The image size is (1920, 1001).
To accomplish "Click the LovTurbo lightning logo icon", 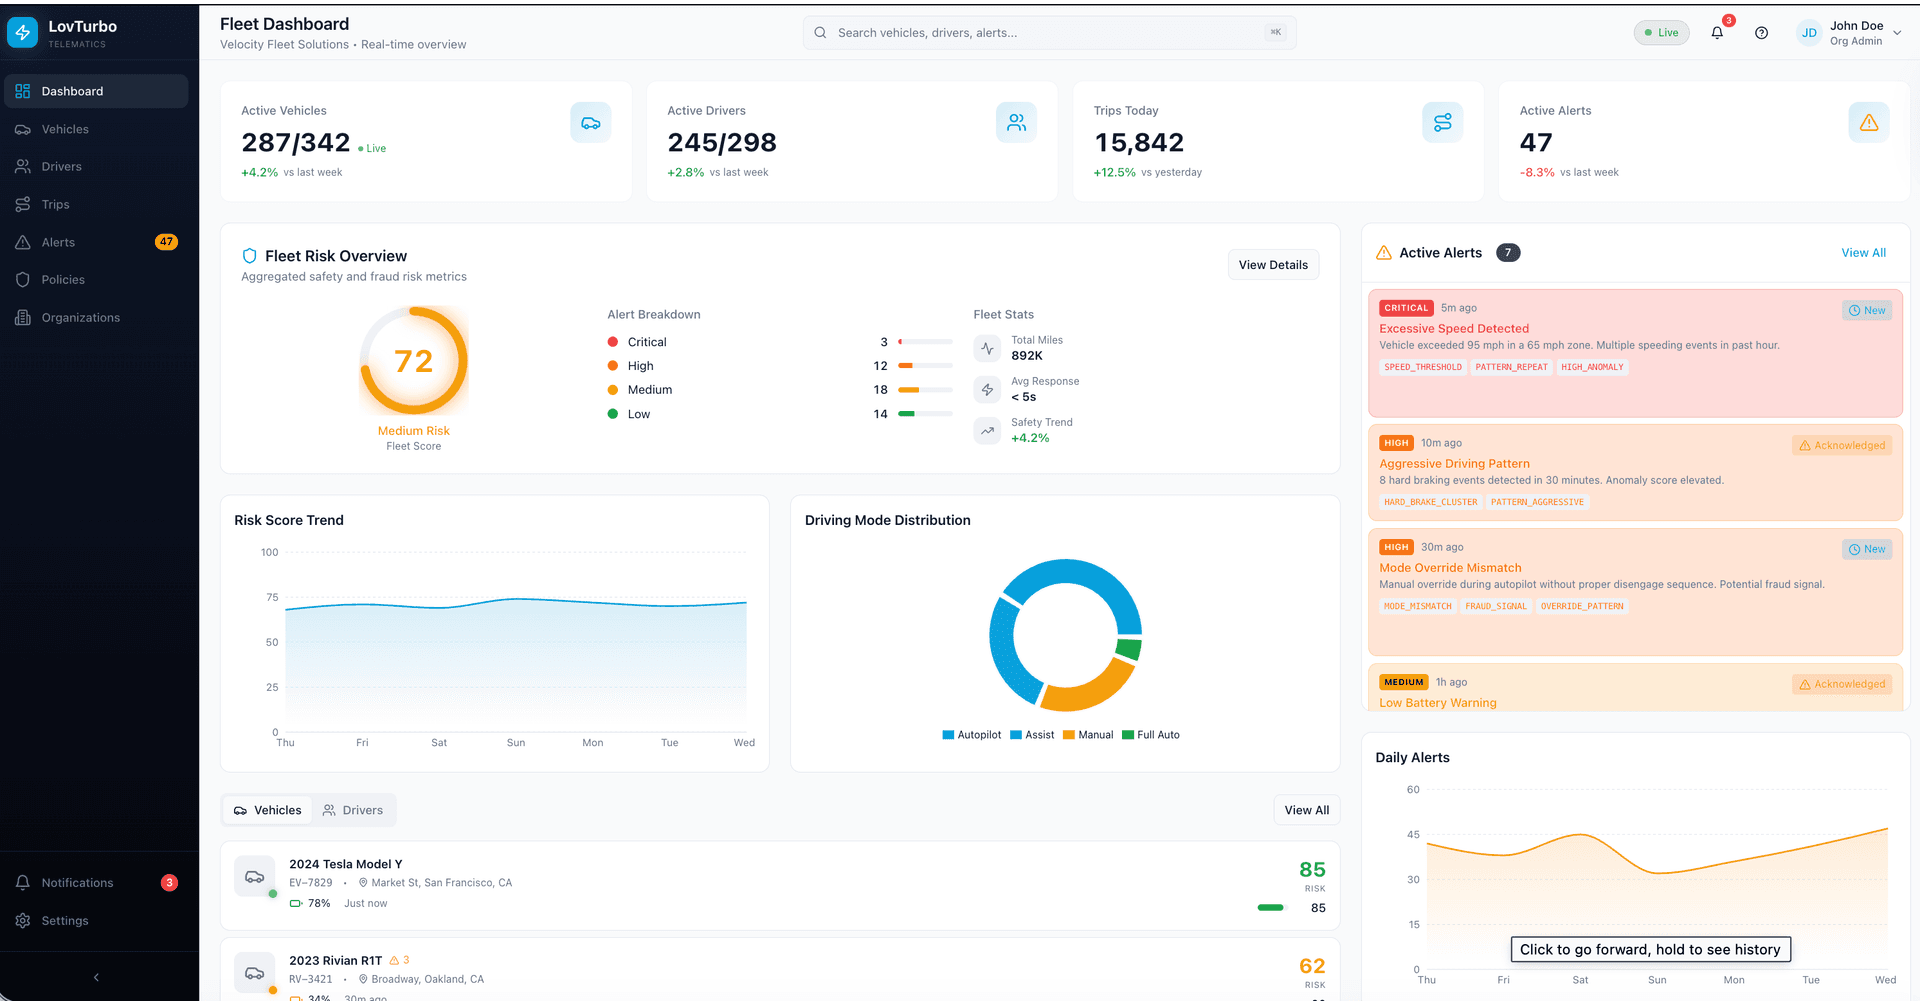I will click(23, 33).
